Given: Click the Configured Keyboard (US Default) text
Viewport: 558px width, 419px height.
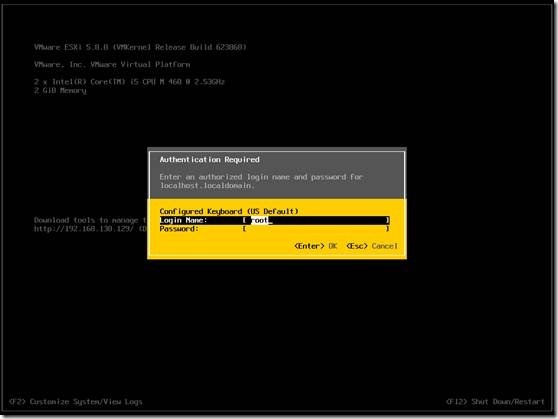Looking at the screenshot, I should point(229,211).
